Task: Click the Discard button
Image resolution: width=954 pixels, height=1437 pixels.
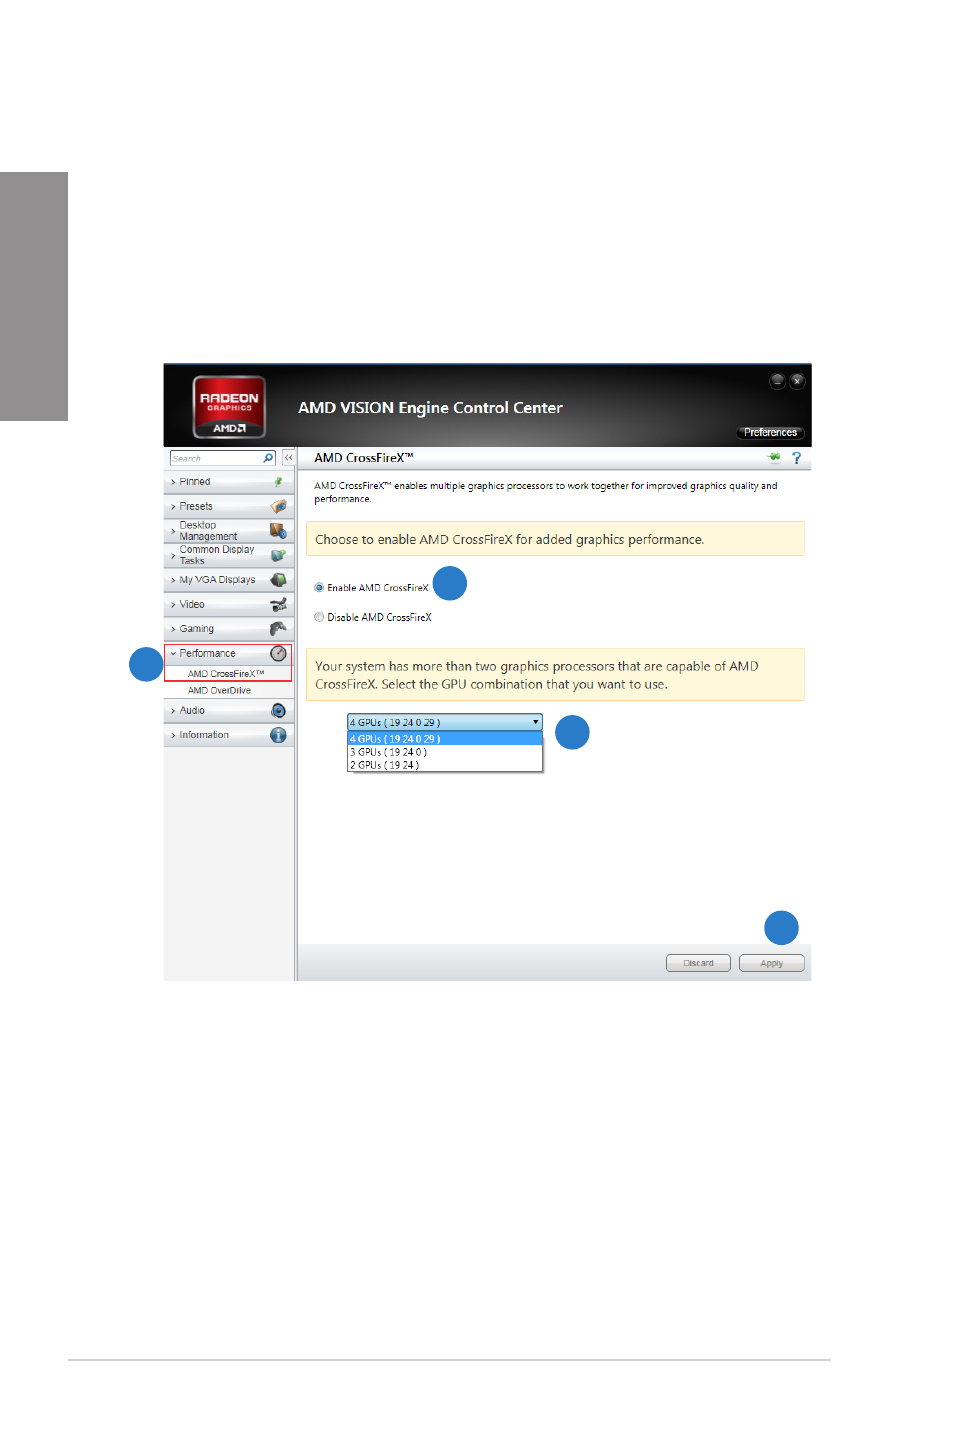Action: [x=698, y=963]
